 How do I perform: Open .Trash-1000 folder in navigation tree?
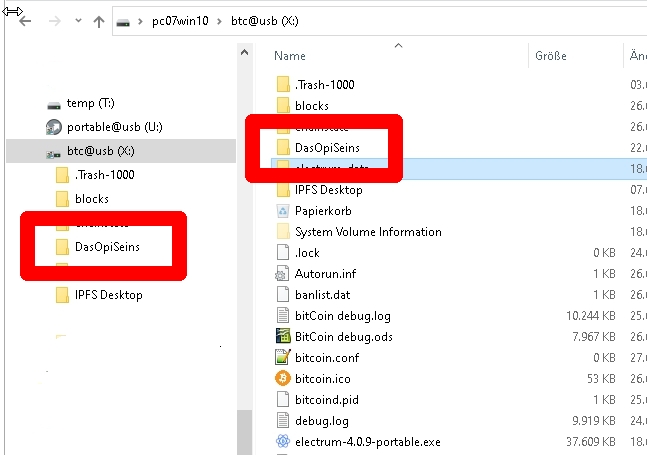click(x=104, y=175)
